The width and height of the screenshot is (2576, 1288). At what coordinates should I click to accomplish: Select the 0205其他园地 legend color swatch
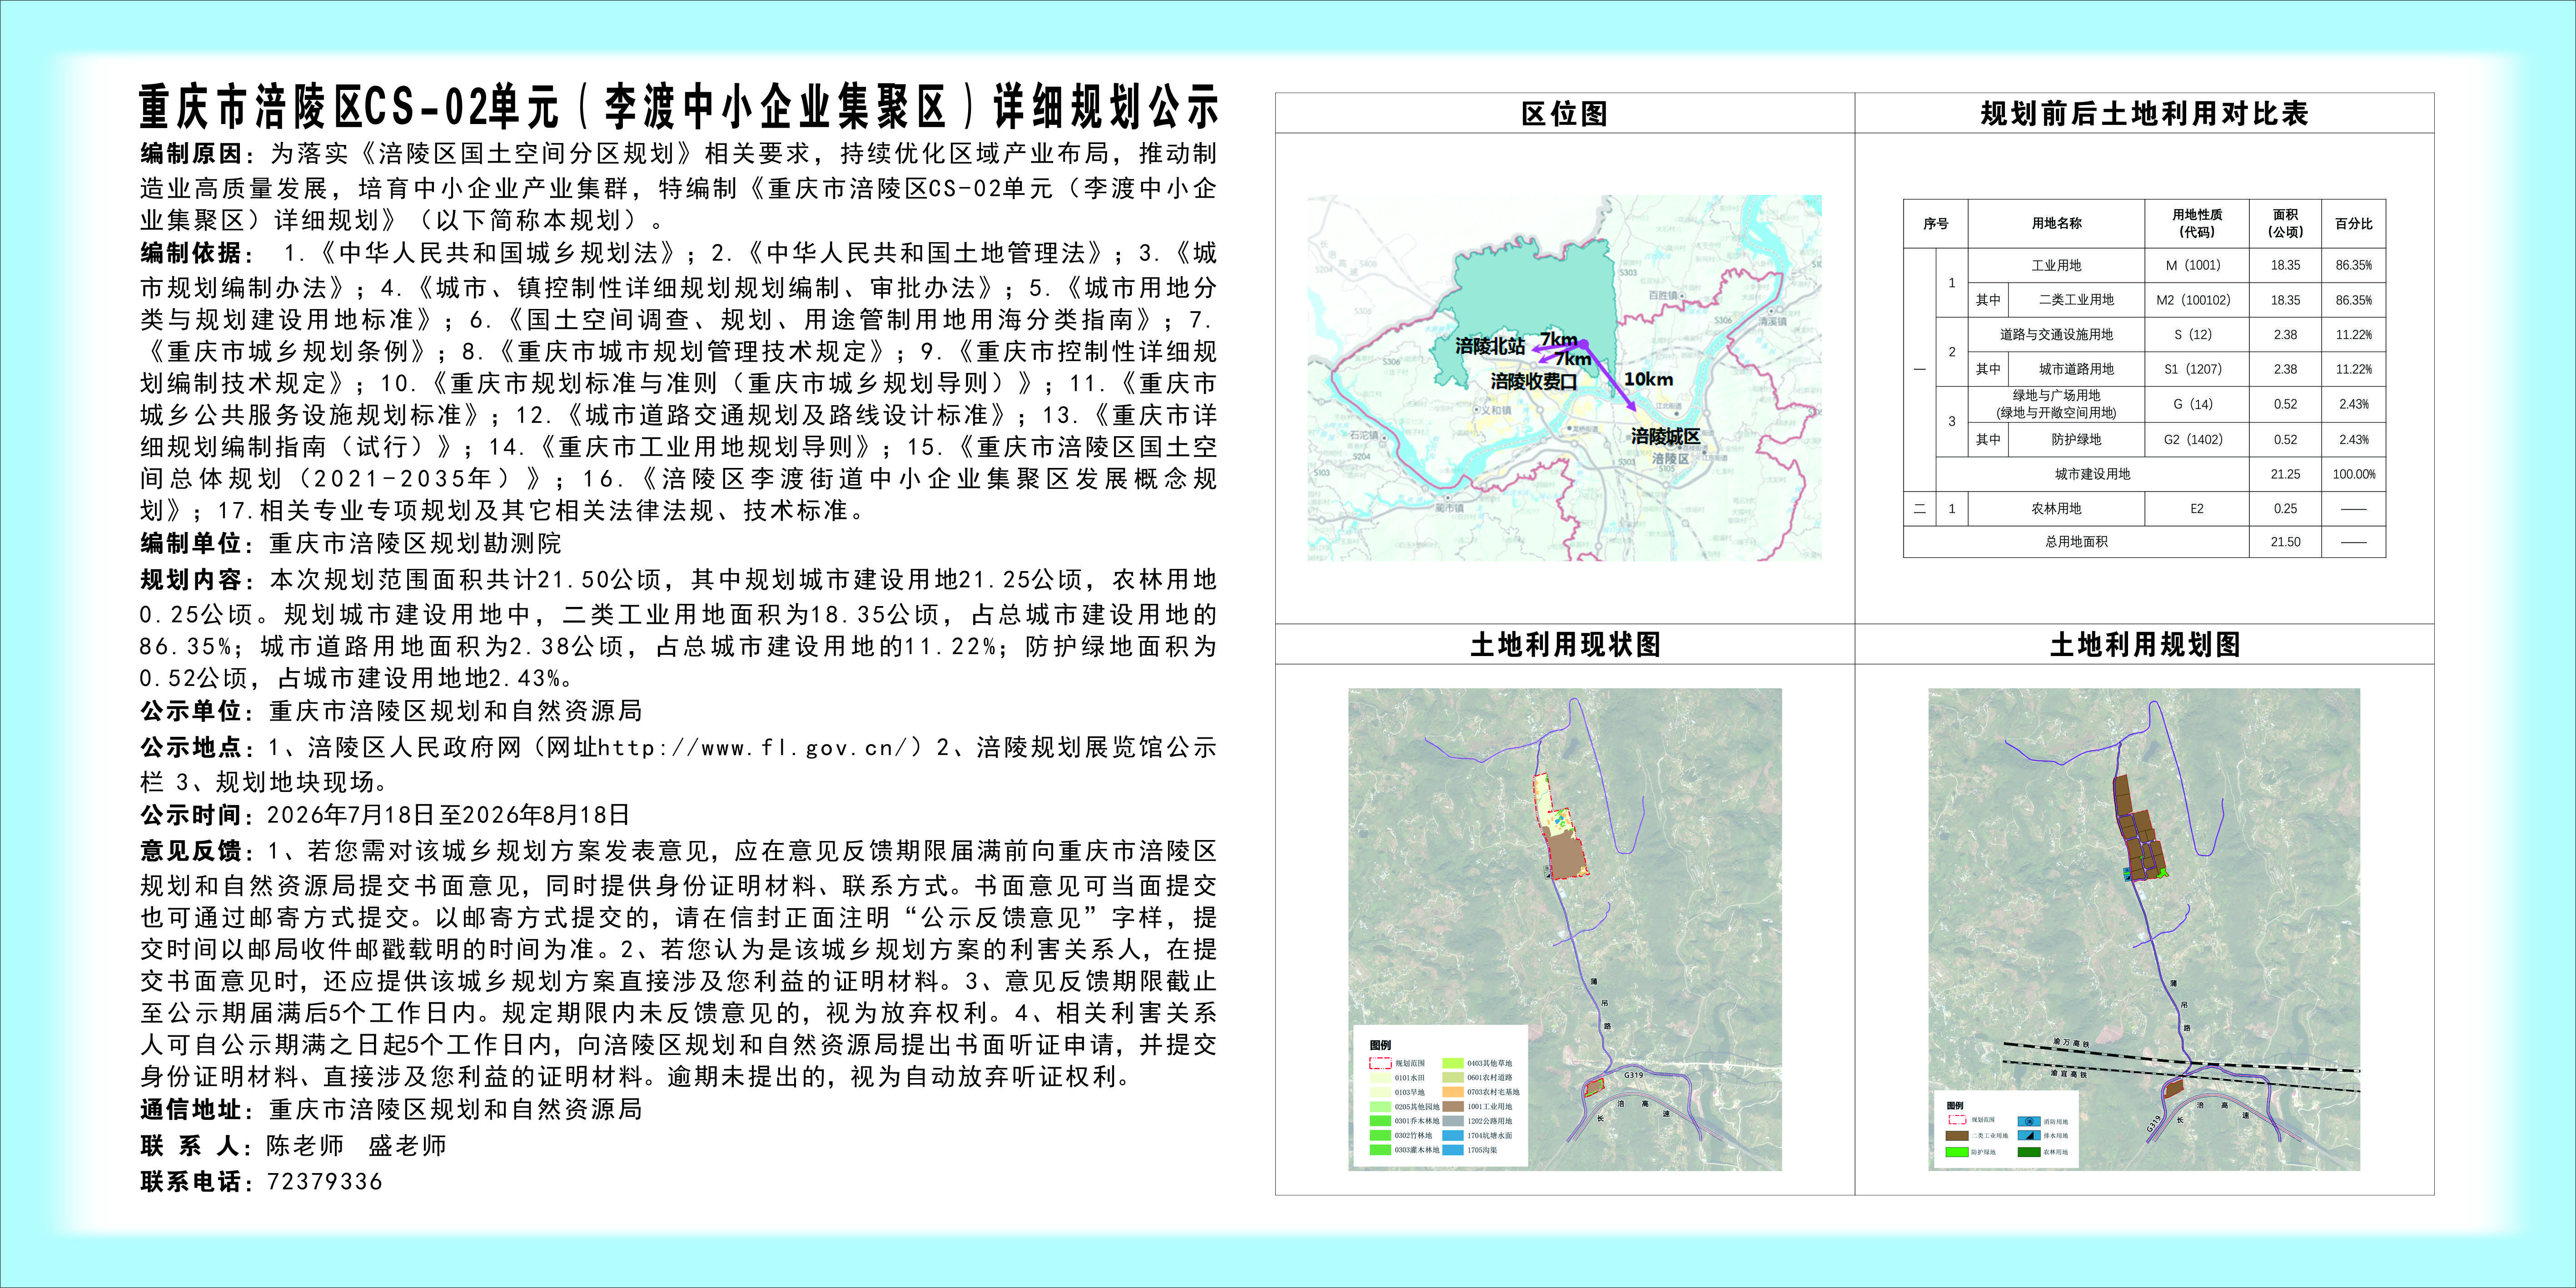[x=1380, y=1107]
